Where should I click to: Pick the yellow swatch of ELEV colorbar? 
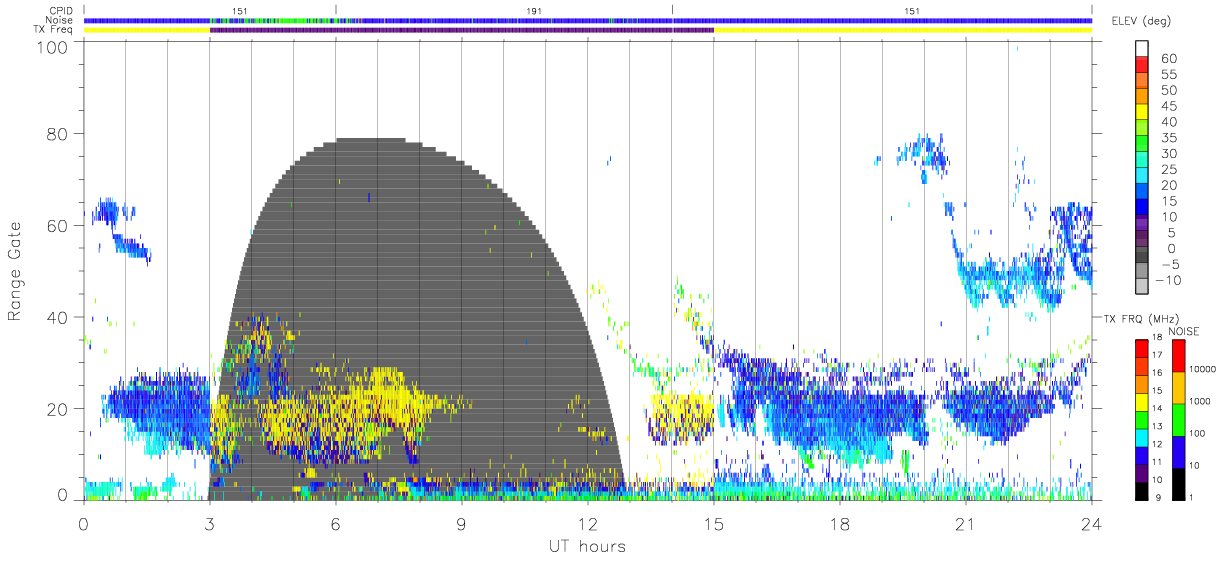coord(1141,113)
